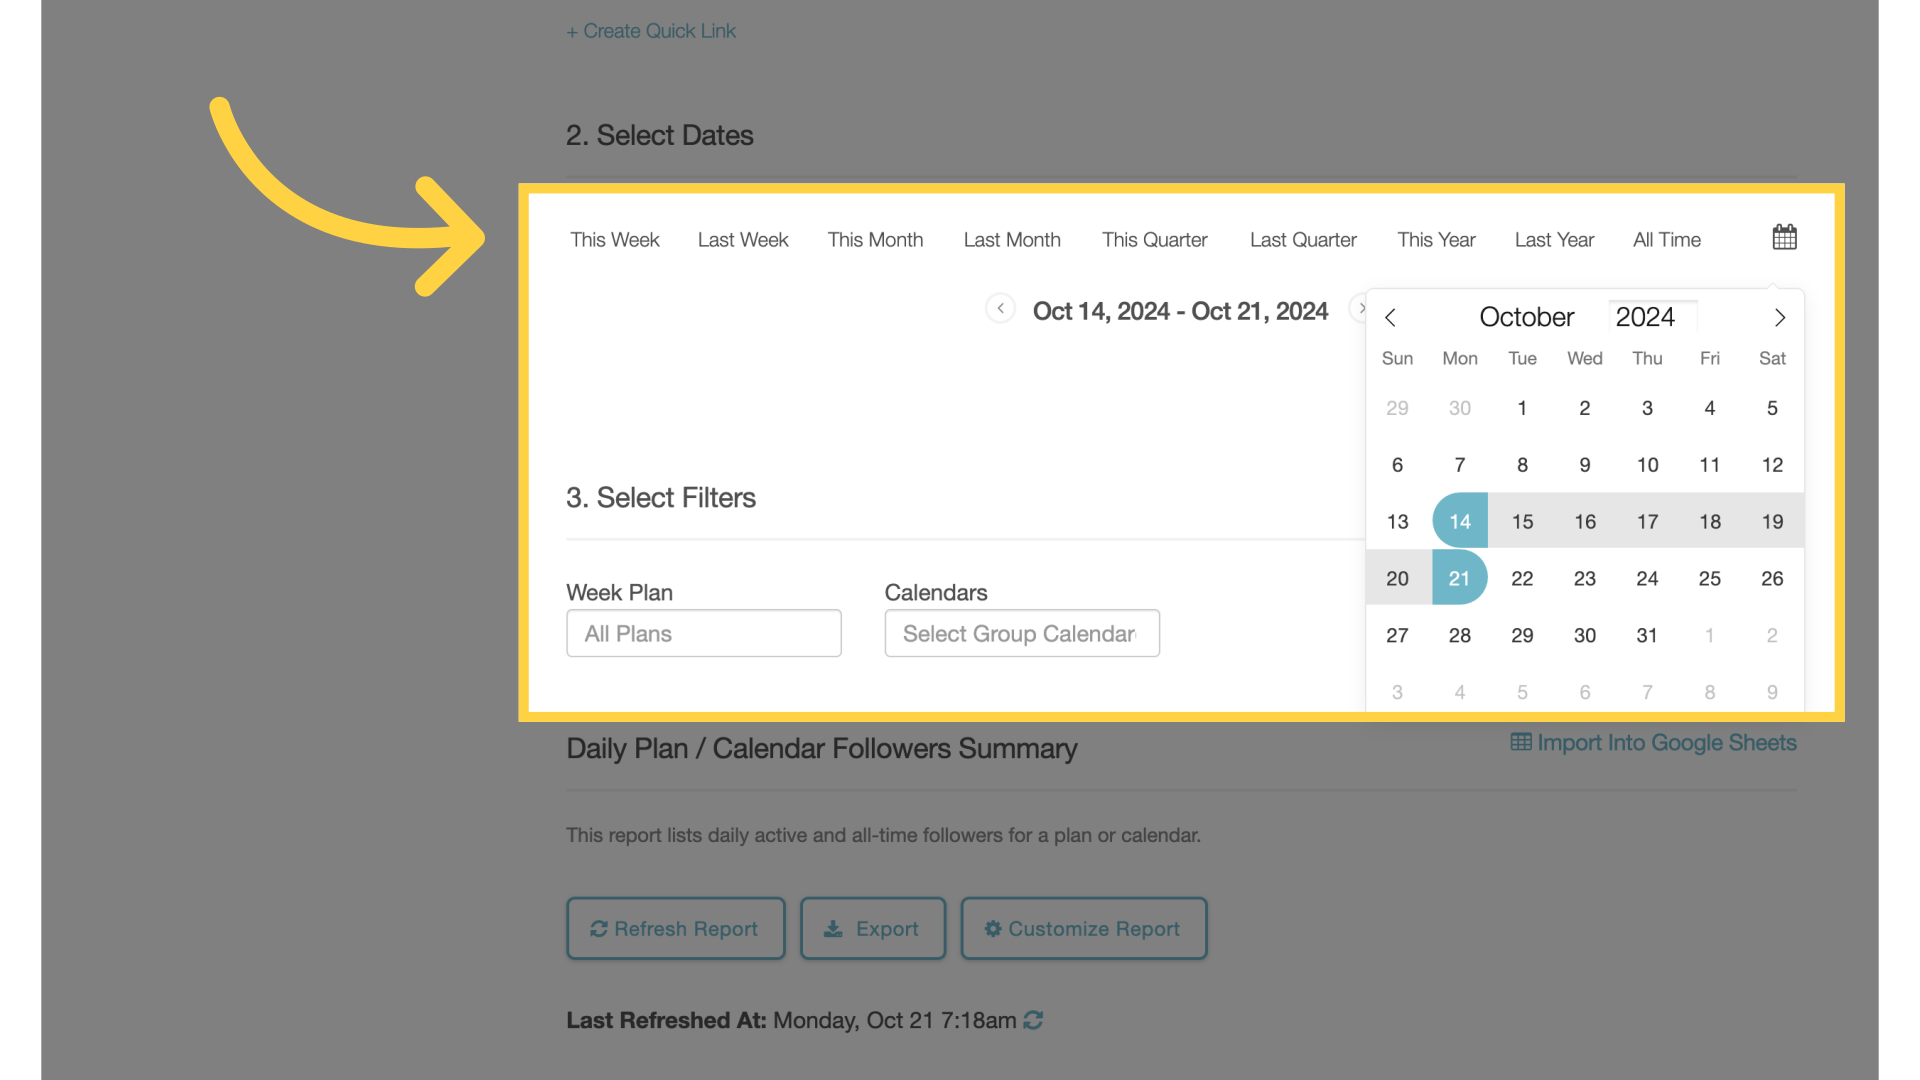Click the left arrow to go to previous month

pyautogui.click(x=1390, y=318)
